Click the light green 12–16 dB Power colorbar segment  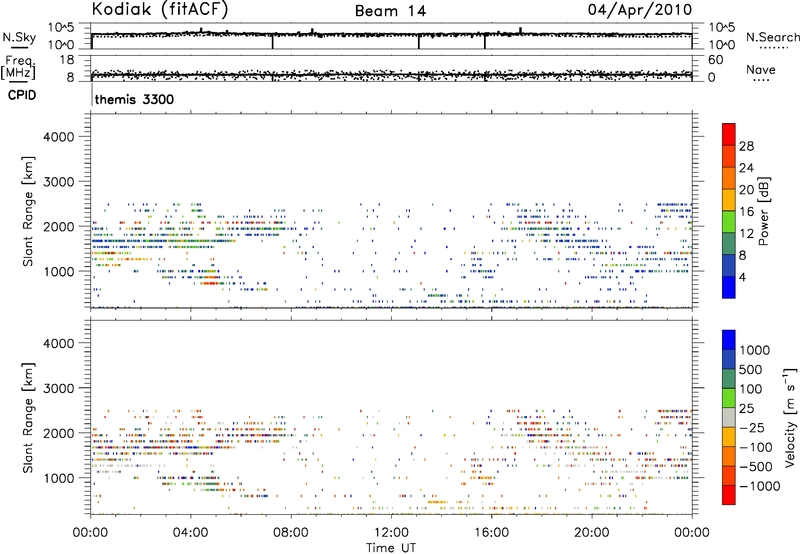click(x=728, y=222)
